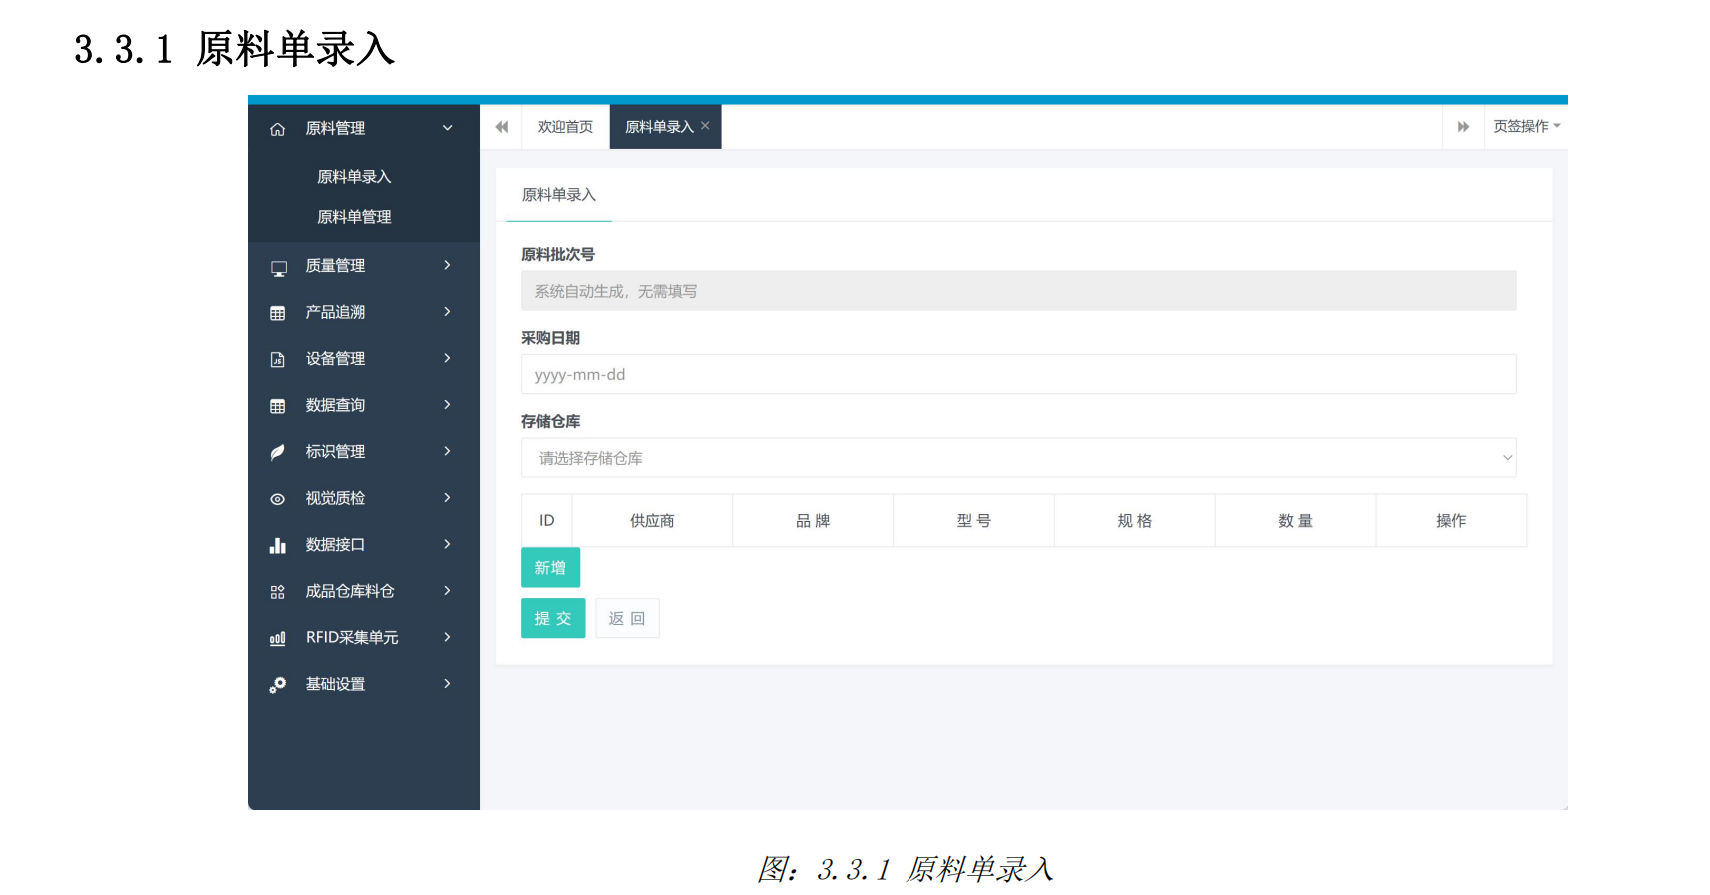Click the monitor icon beside 质量管理
The height and width of the screenshot is (895, 1710).
[x=278, y=268]
